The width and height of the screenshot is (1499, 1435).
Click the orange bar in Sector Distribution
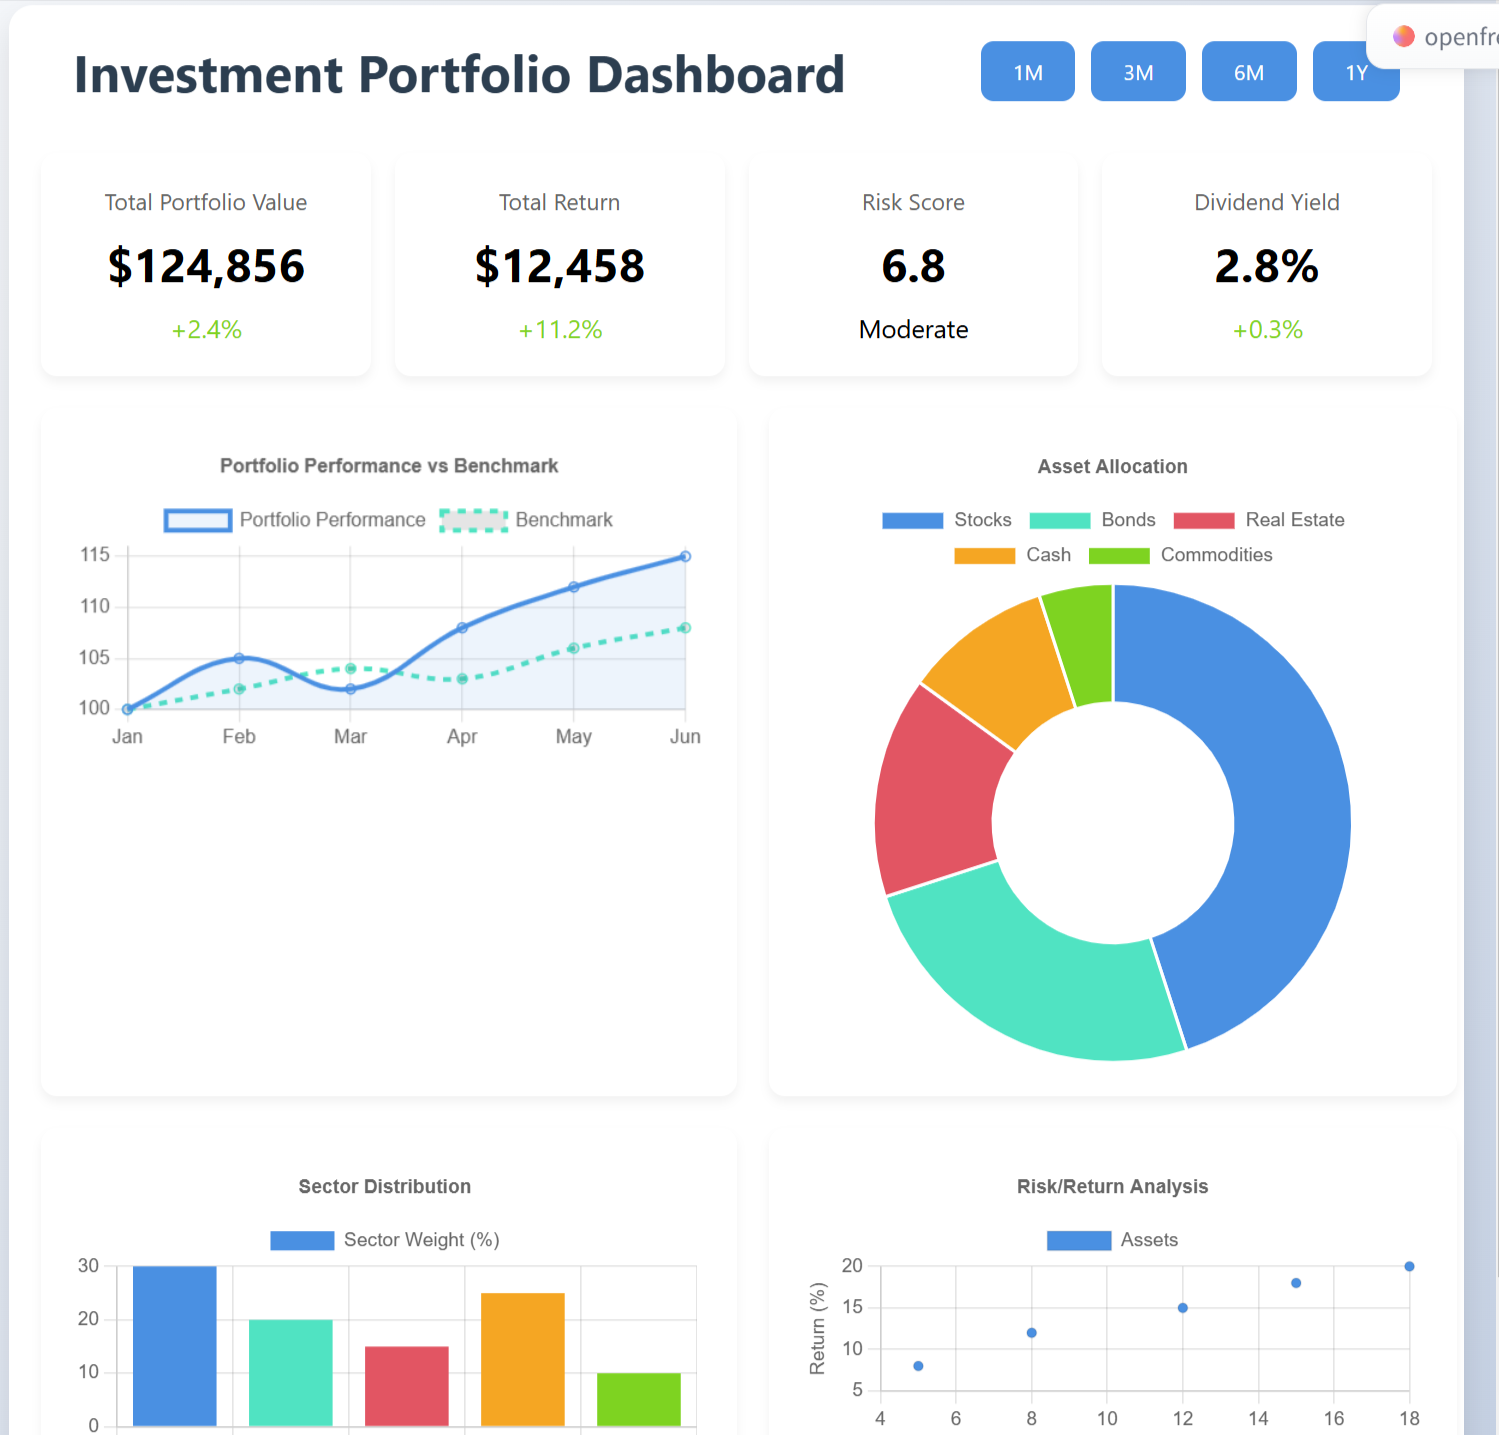[522, 1358]
